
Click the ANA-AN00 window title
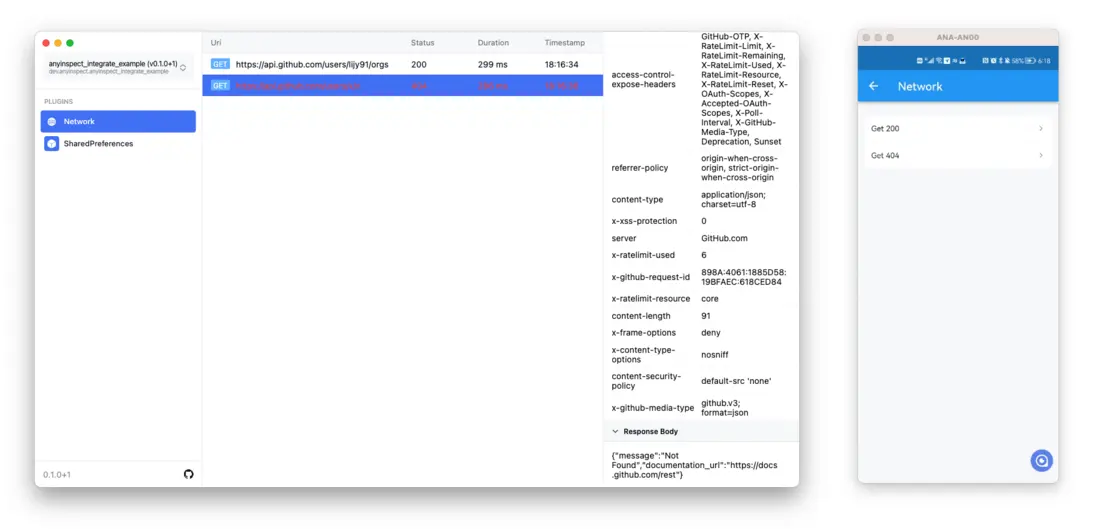(957, 37)
